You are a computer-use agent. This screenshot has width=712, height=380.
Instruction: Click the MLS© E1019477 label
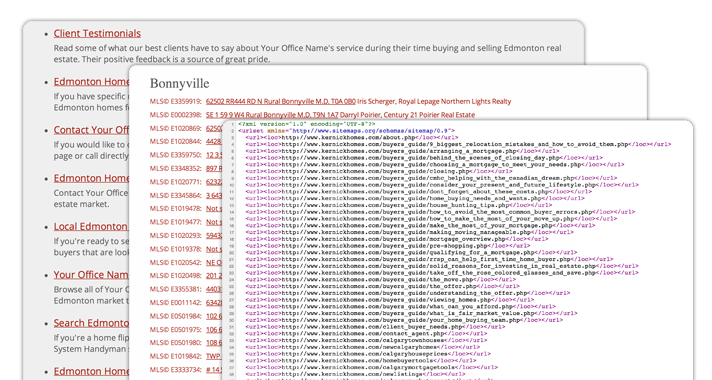(176, 222)
